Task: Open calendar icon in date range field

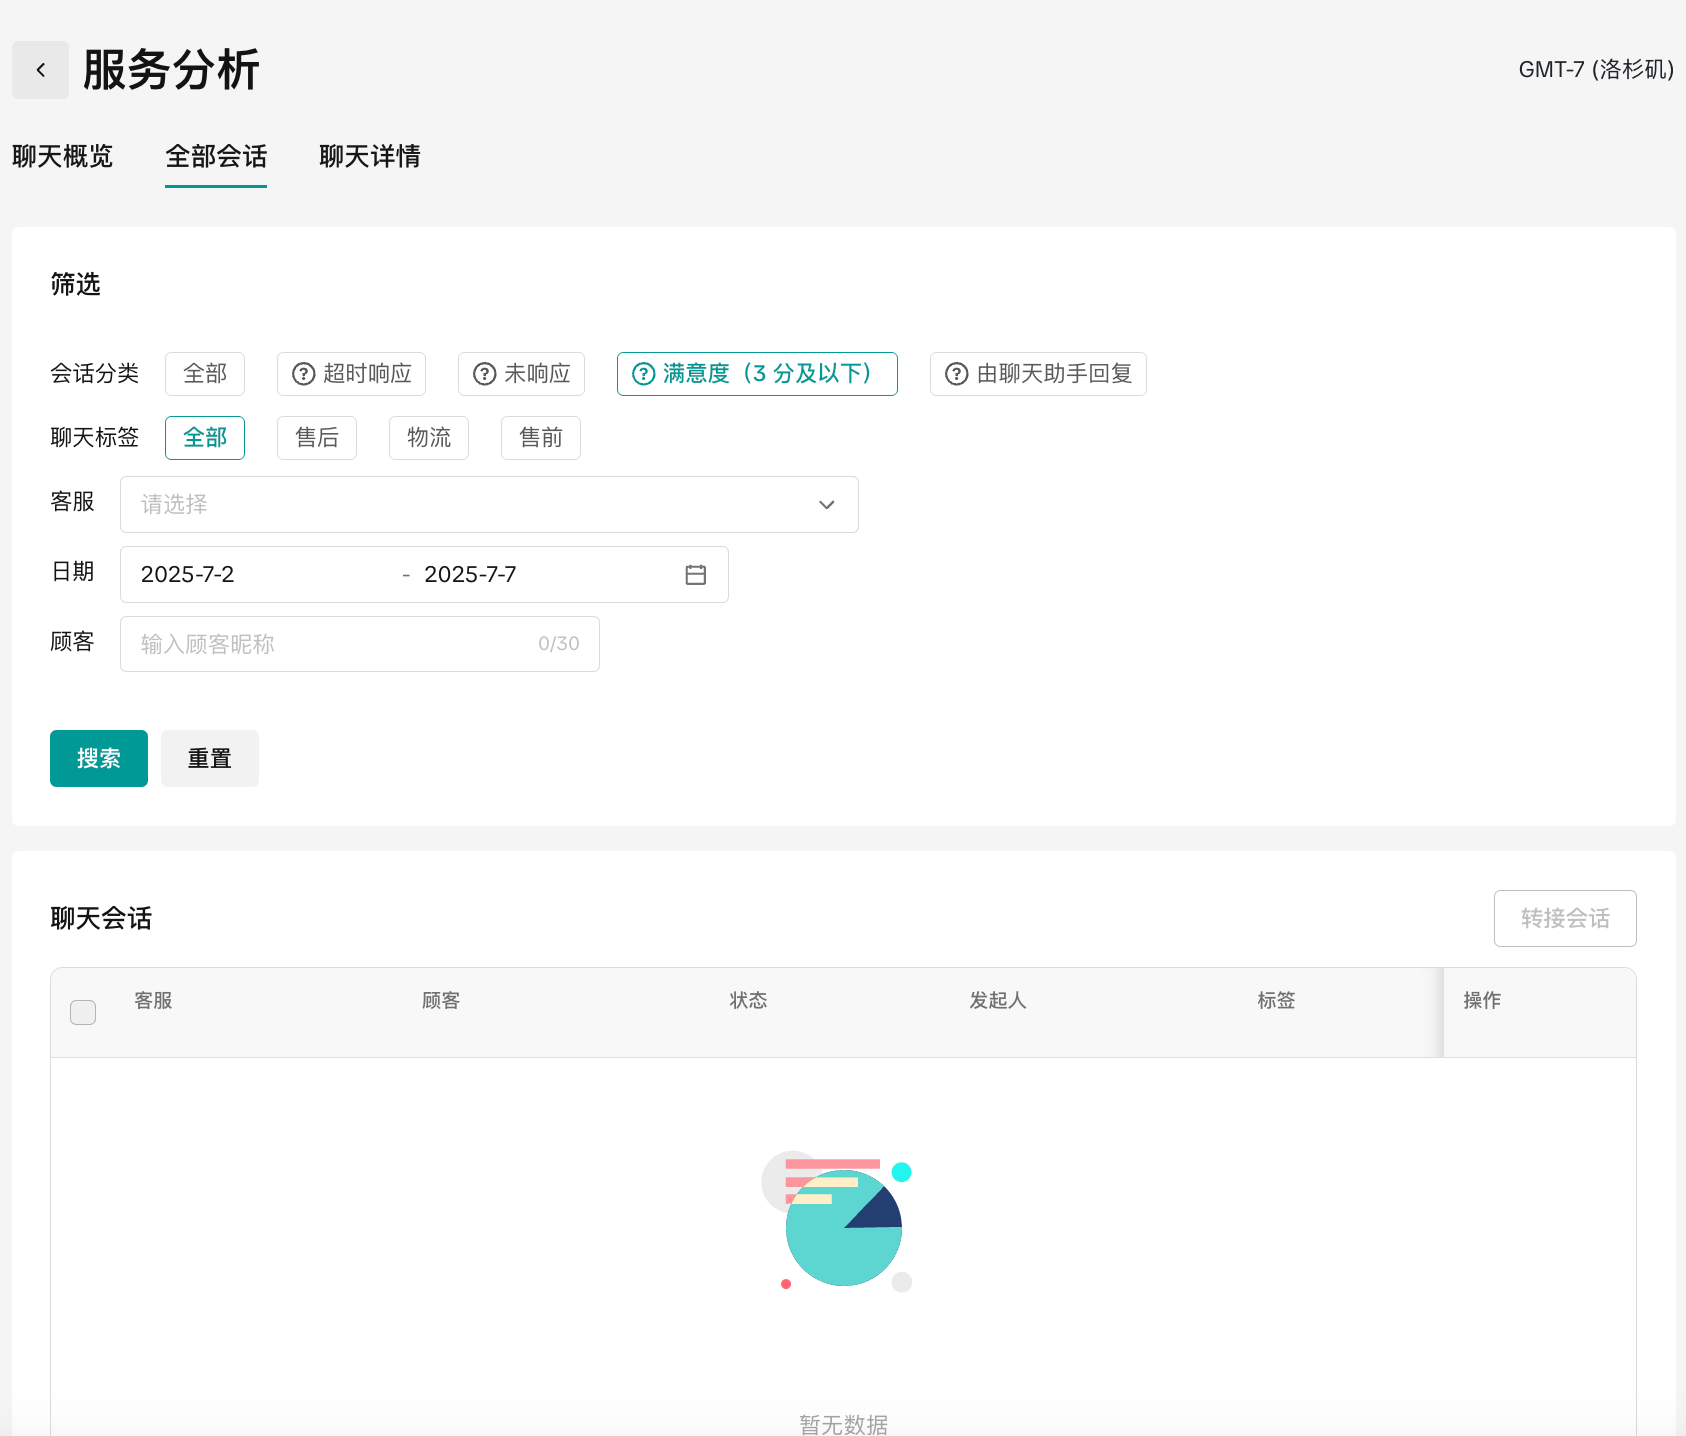Action: click(695, 575)
